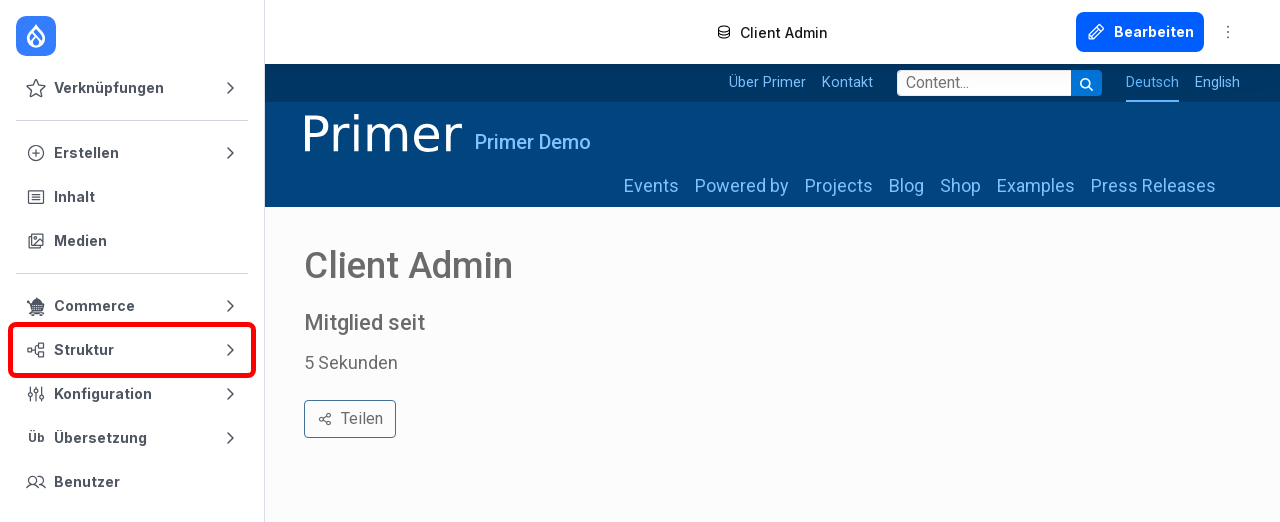
Task: Switch language to Deutsch
Action: (x=1152, y=82)
